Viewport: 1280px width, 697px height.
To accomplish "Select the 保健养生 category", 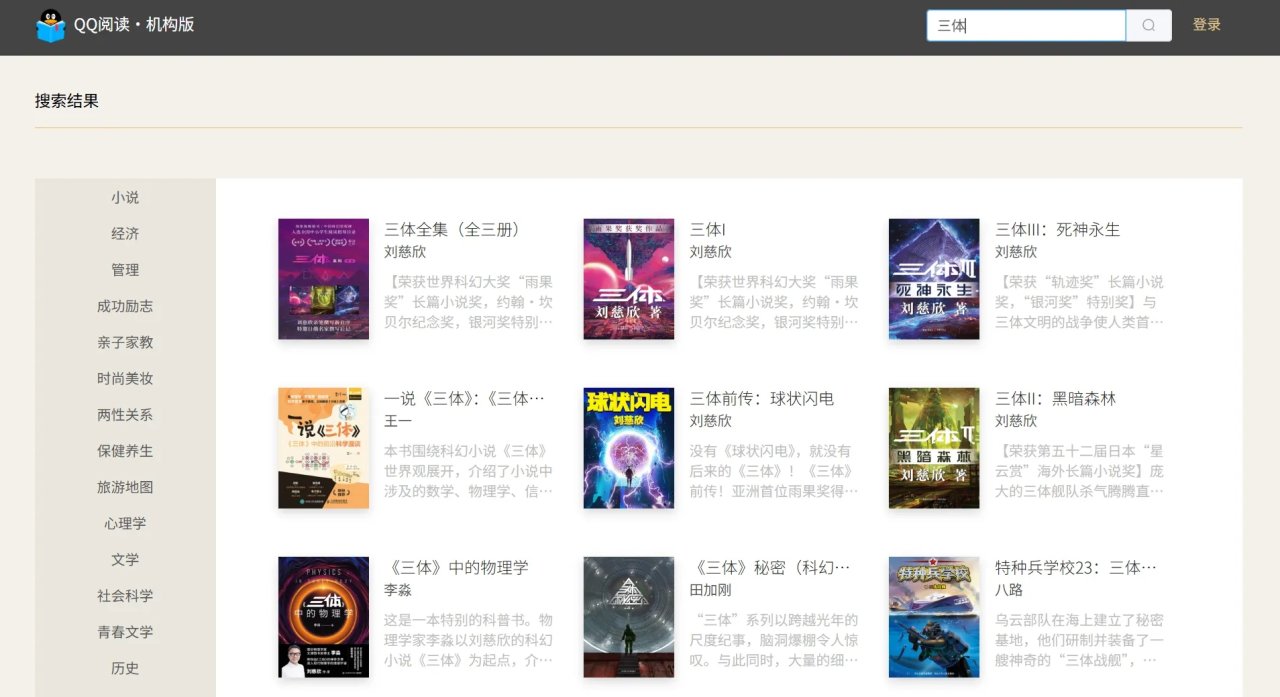I will 125,451.
